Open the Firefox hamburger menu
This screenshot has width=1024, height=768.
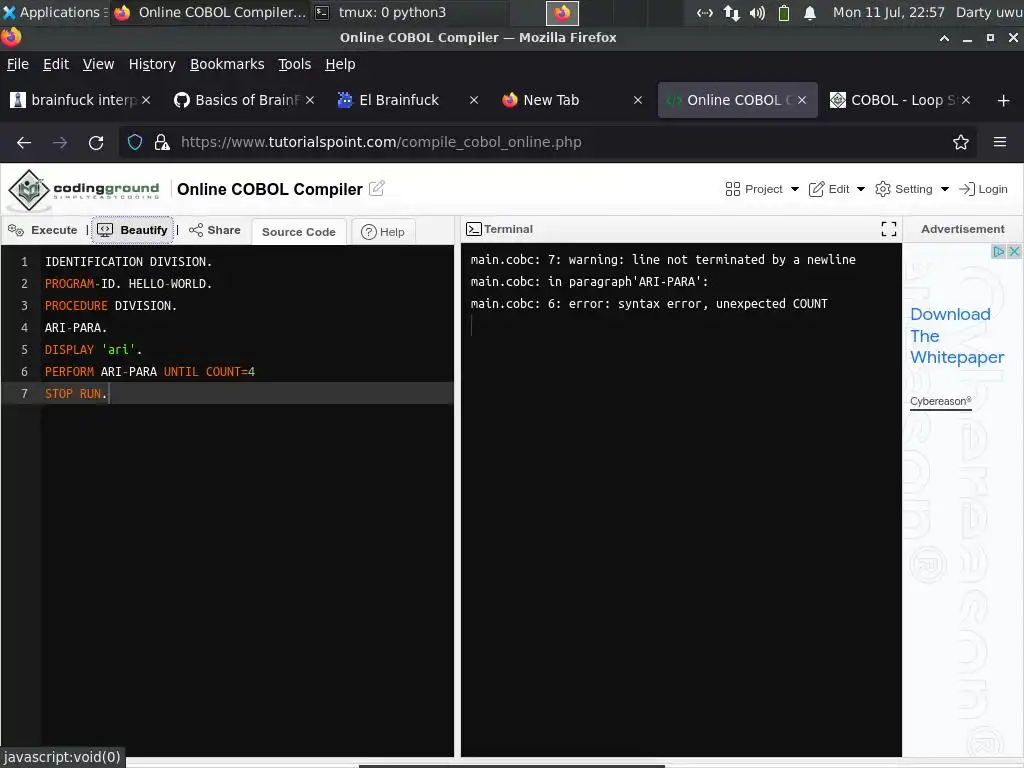point(999,142)
